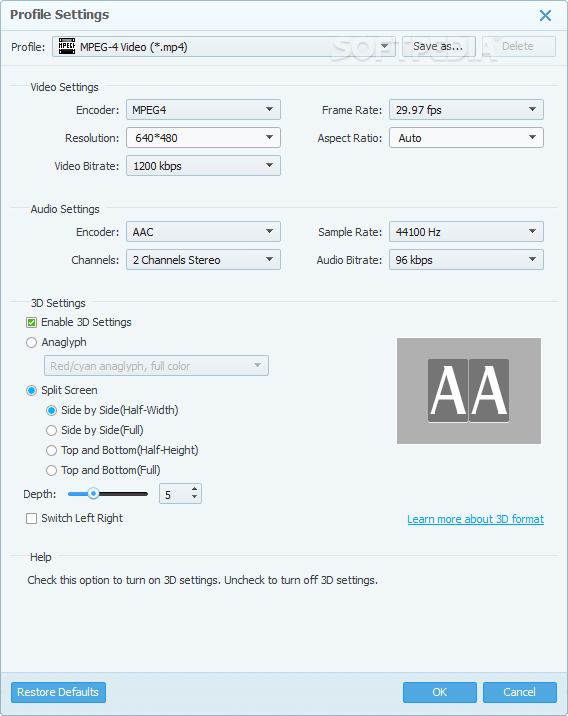Open the Profile dropdown MPEG-4 Video
This screenshot has height=716, width=568.
tap(223, 47)
